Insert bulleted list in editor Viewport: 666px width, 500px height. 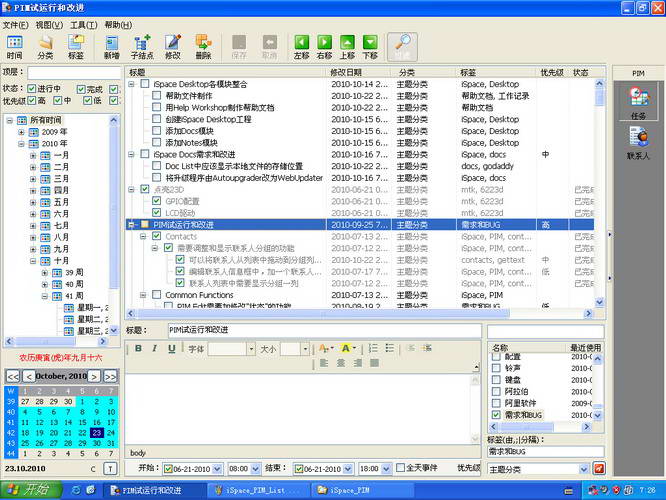(389, 348)
